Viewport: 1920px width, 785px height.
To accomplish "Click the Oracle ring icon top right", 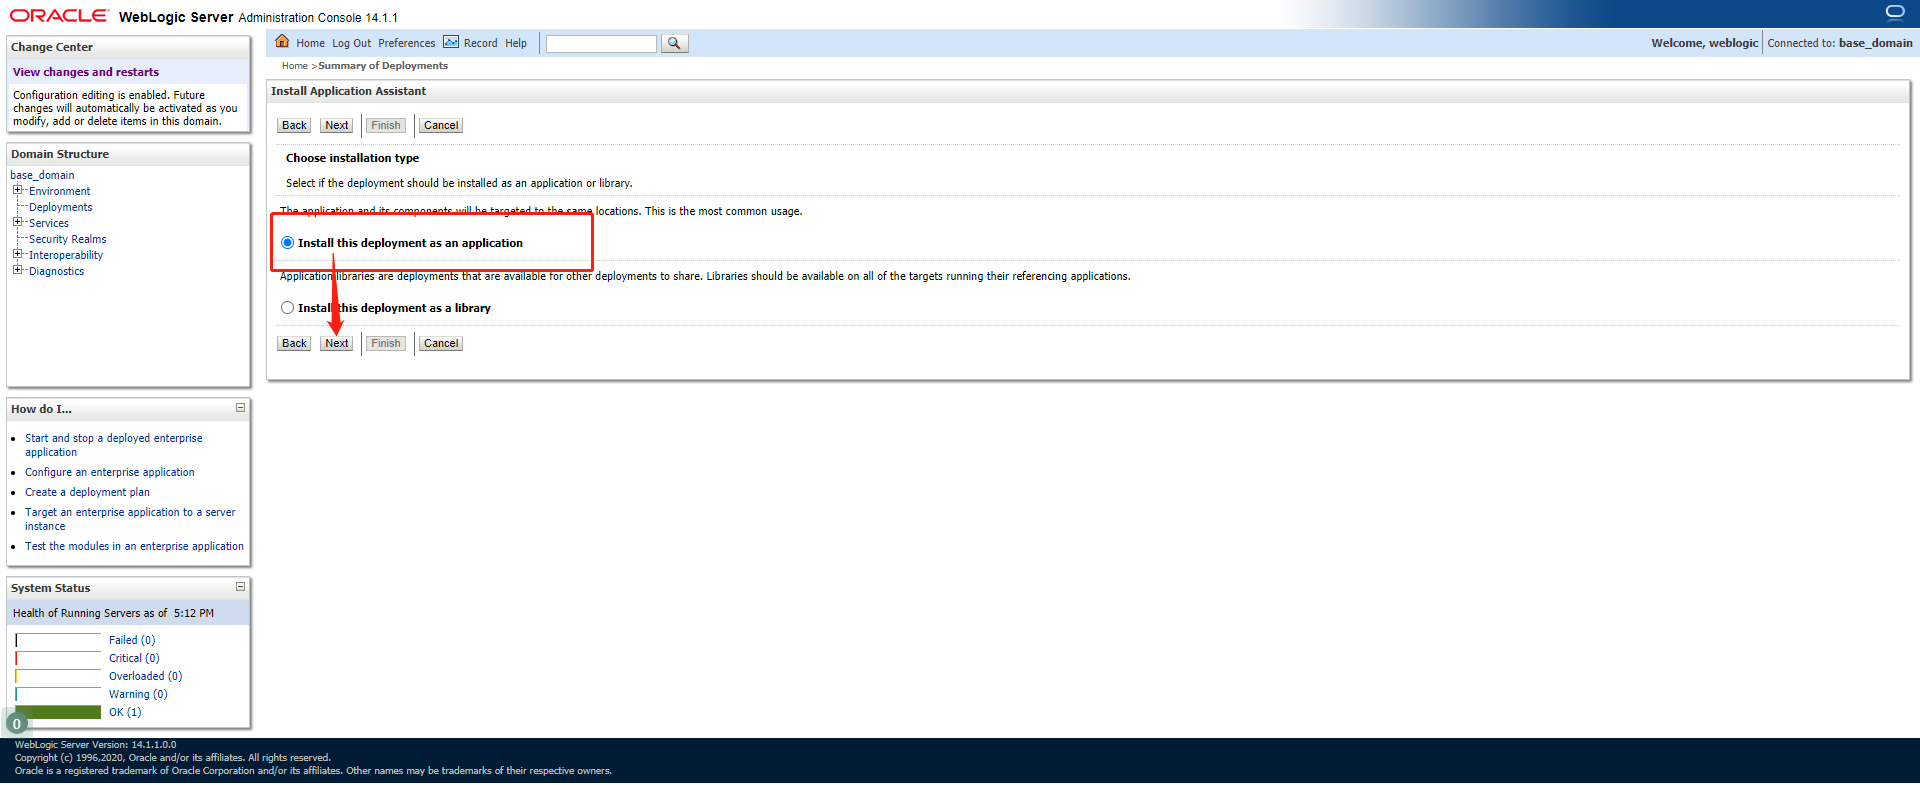I will 1895,12.
